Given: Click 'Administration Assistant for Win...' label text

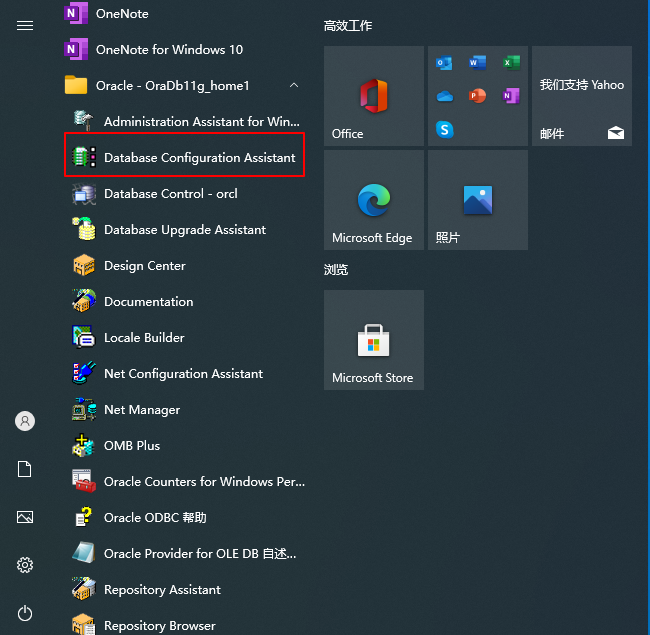Looking at the screenshot, I should [x=201, y=121].
